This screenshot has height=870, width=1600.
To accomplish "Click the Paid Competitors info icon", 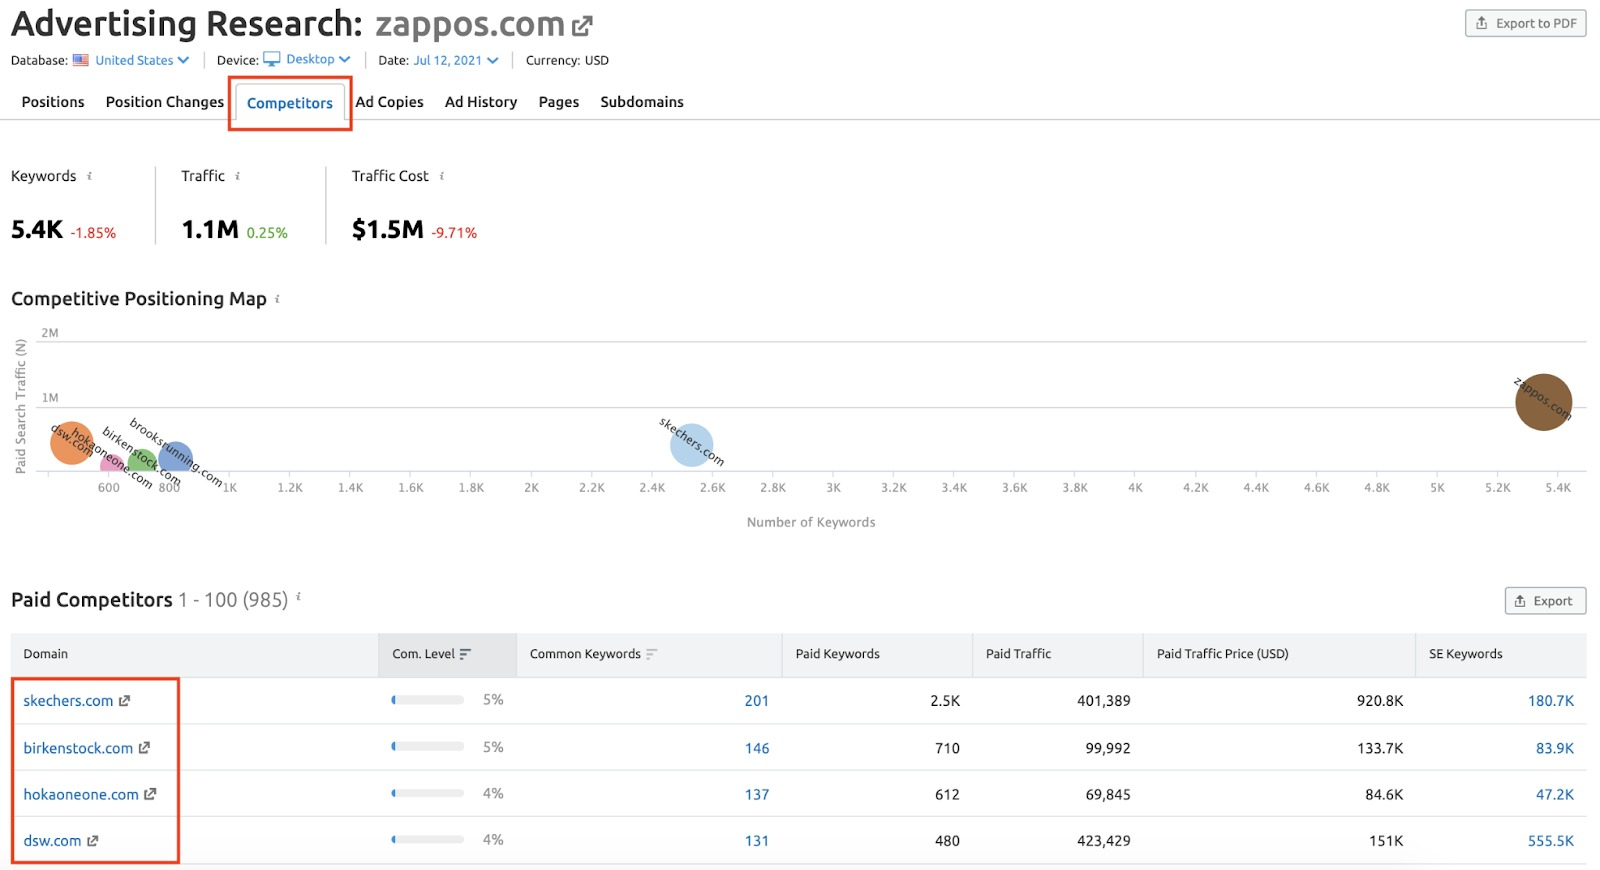I will point(298,597).
